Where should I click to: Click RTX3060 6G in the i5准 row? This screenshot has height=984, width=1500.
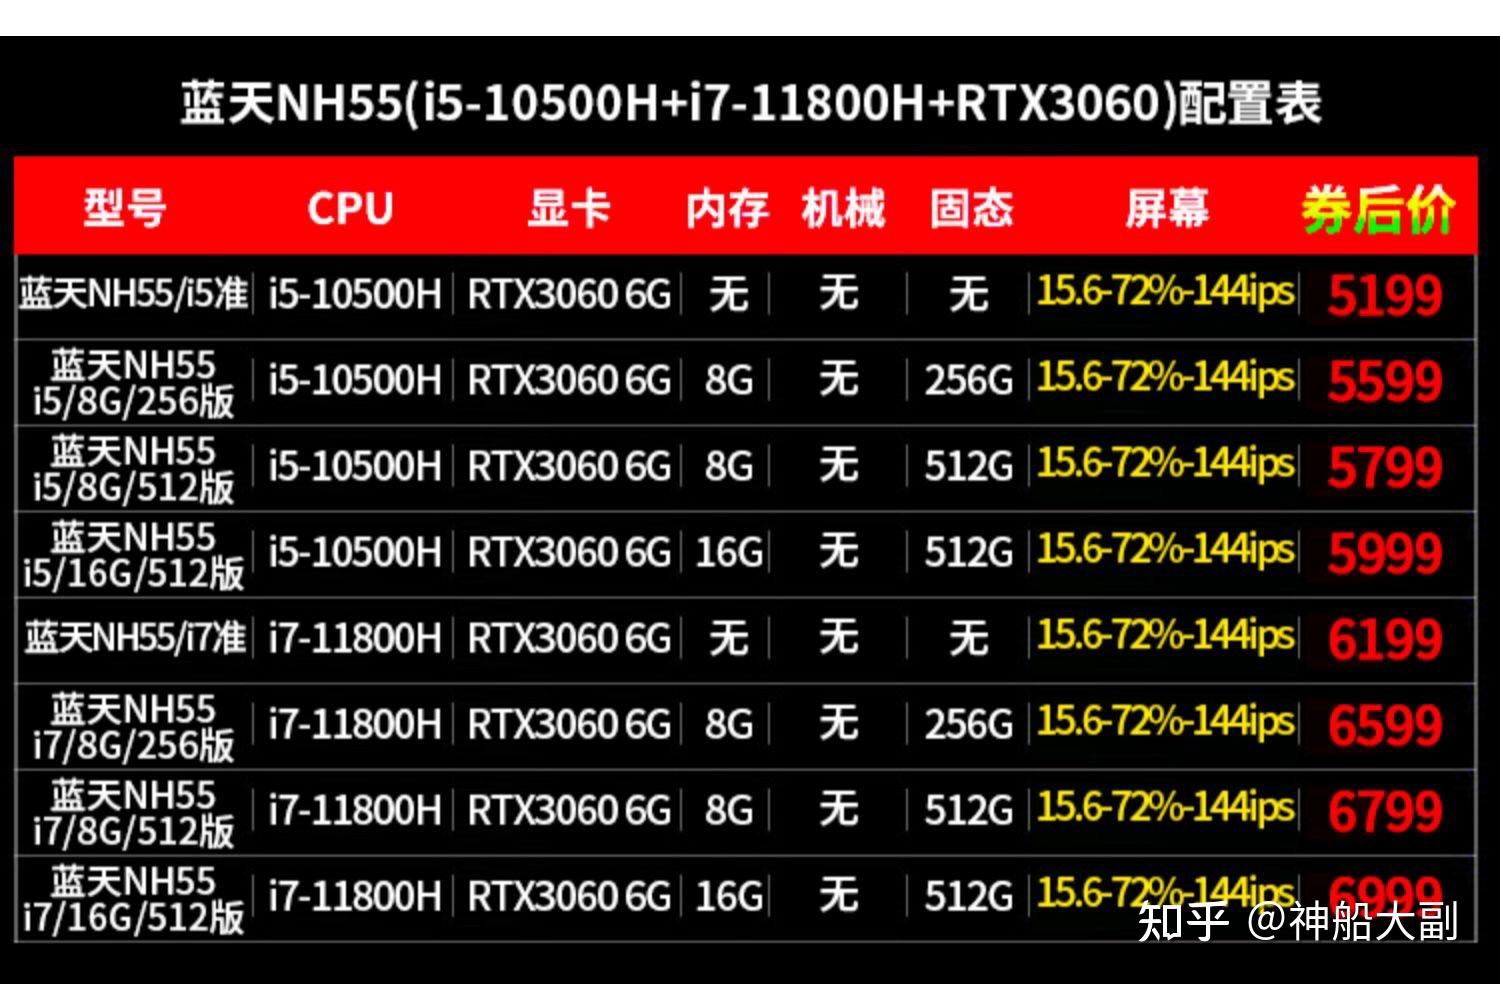[x=569, y=294]
